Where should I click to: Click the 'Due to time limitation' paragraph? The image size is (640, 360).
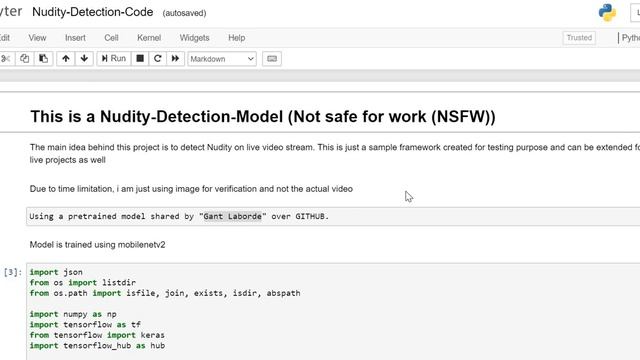pyautogui.click(x=191, y=189)
